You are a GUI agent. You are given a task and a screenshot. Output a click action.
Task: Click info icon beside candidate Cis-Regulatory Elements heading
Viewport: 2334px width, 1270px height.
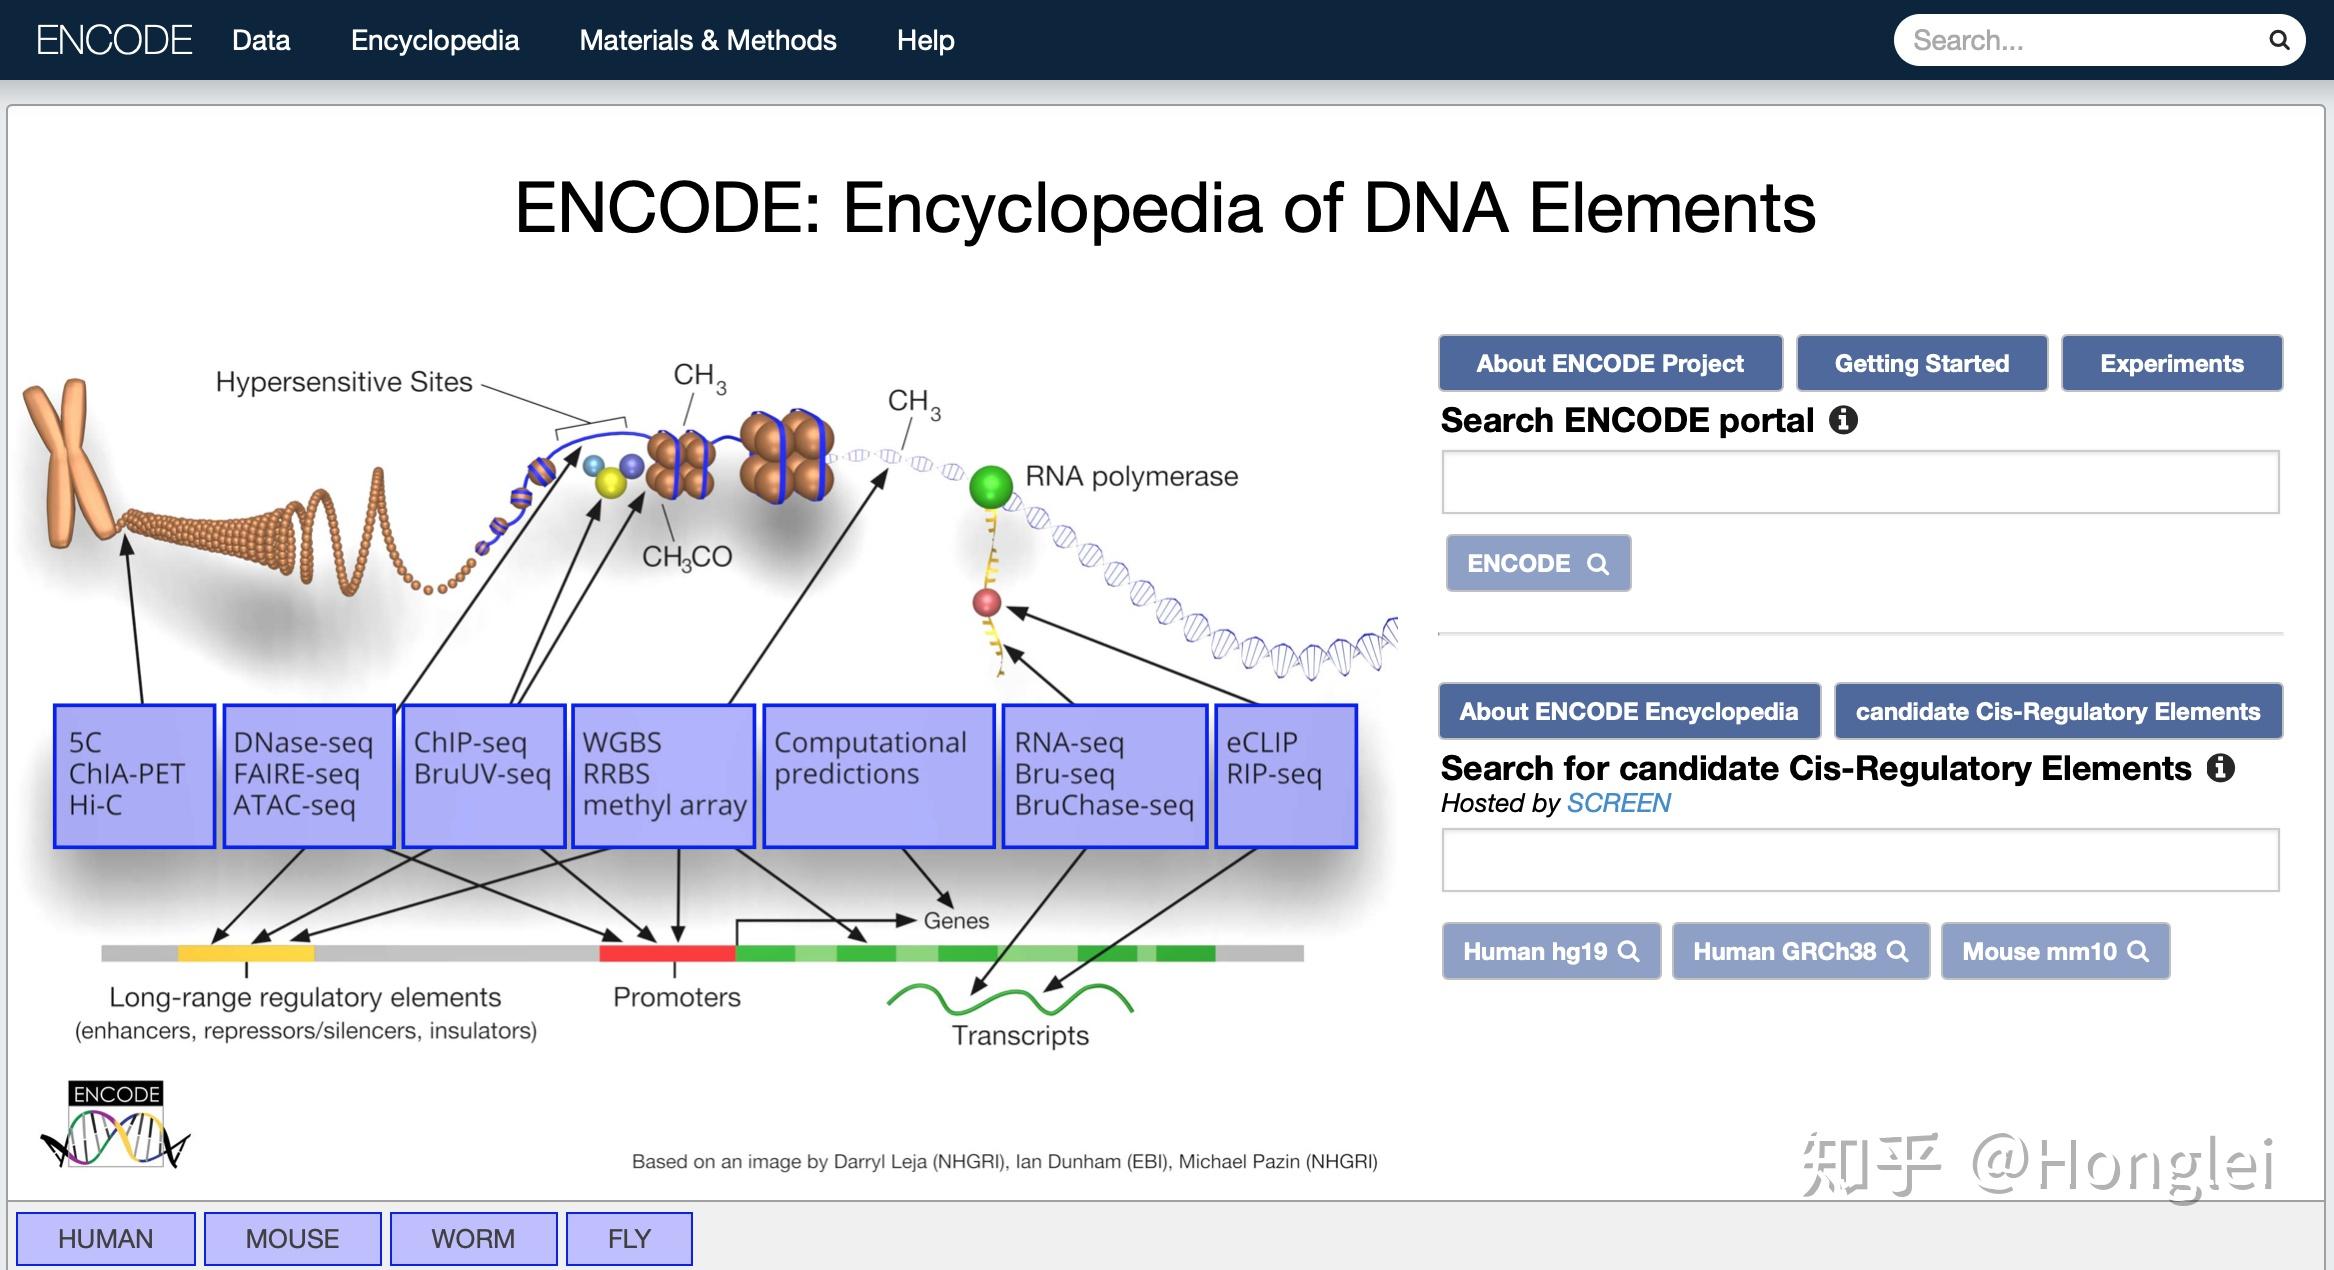2220,768
